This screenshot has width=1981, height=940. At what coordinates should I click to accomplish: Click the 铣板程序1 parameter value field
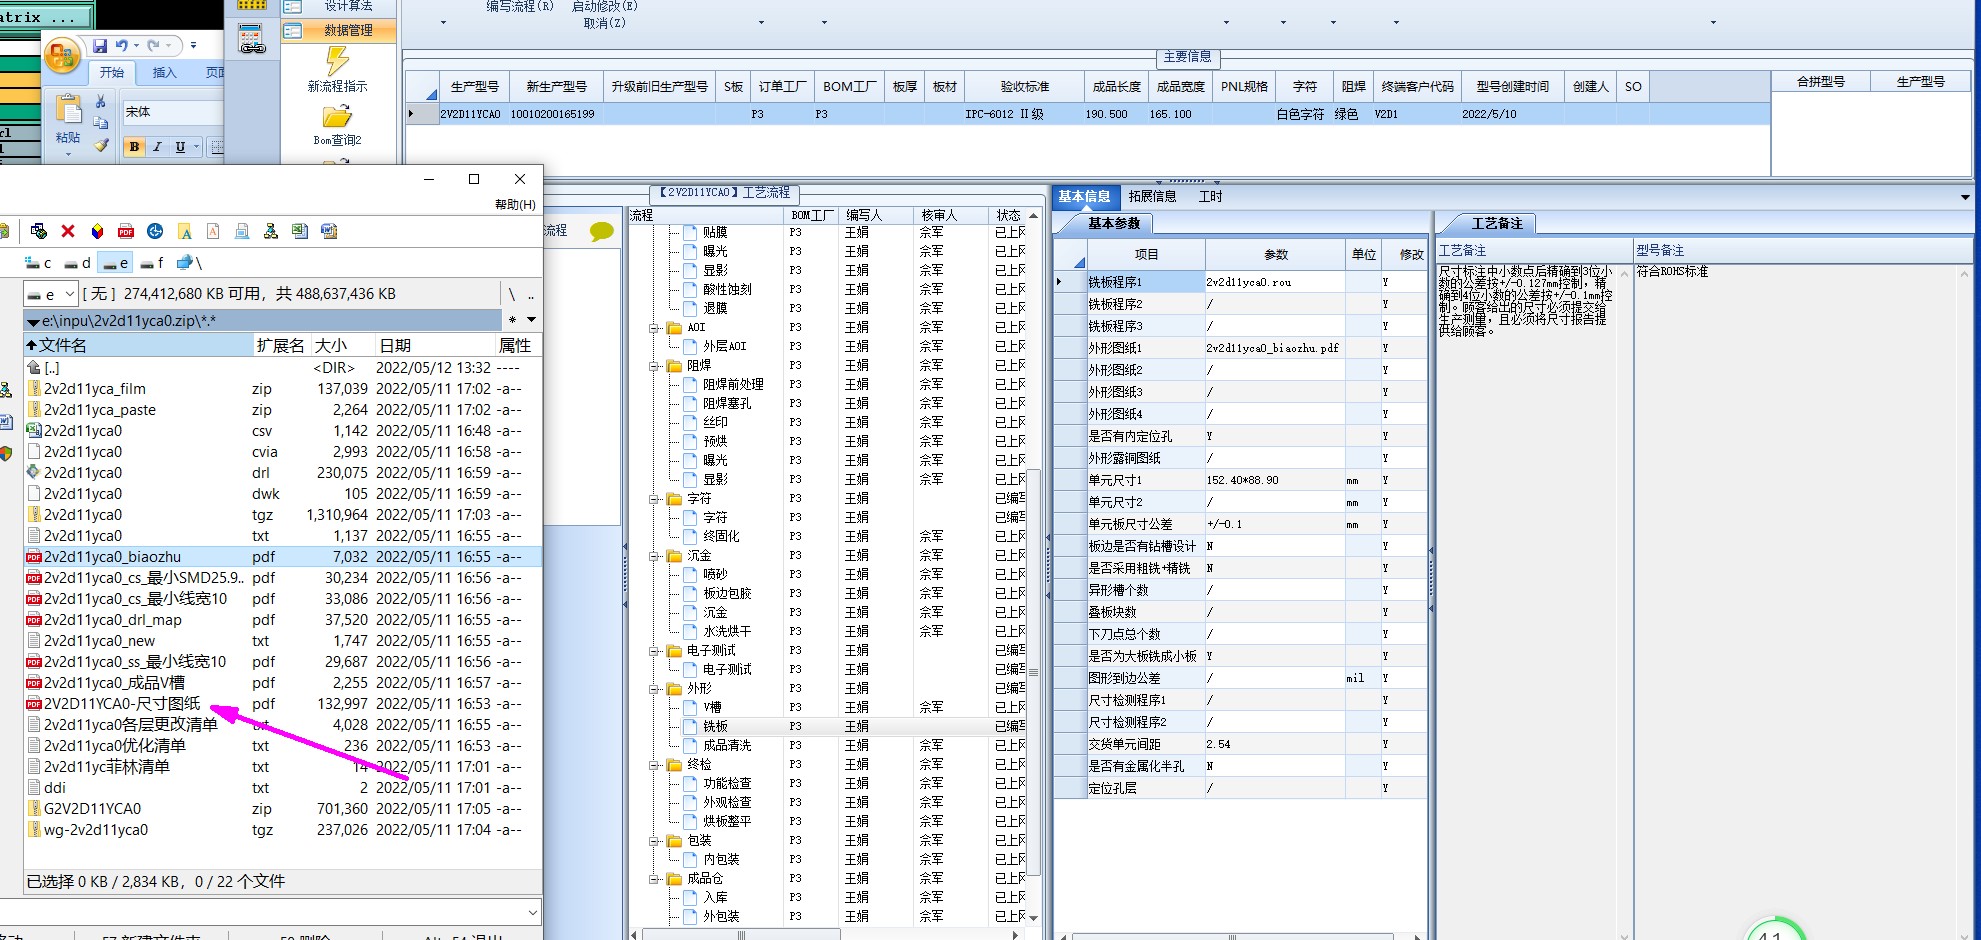[1274, 282]
